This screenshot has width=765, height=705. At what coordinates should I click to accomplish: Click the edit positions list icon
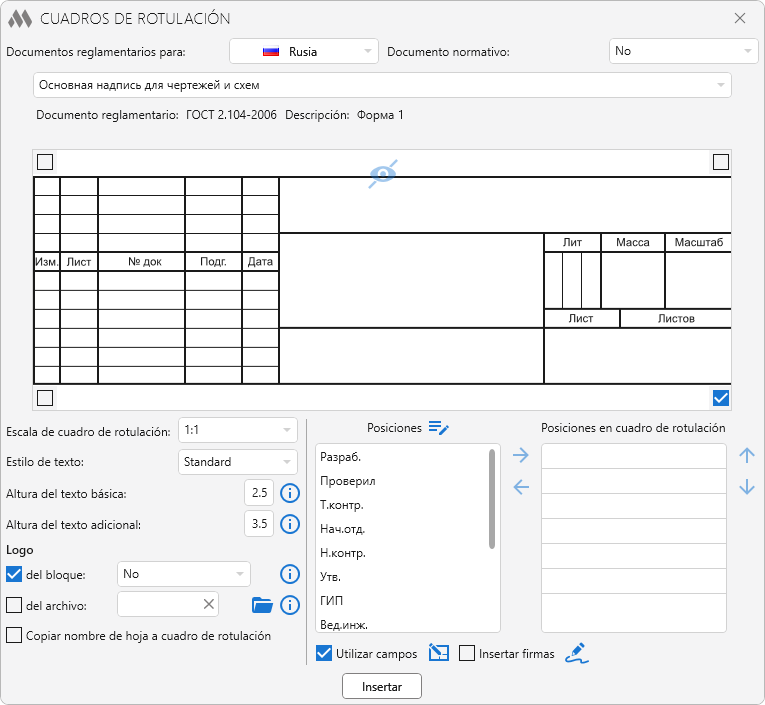[438, 428]
